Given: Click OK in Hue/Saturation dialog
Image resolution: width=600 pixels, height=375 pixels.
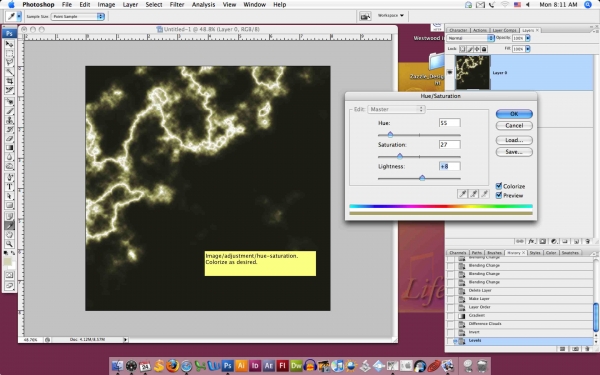Looking at the screenshot, I should click(514, 114).
